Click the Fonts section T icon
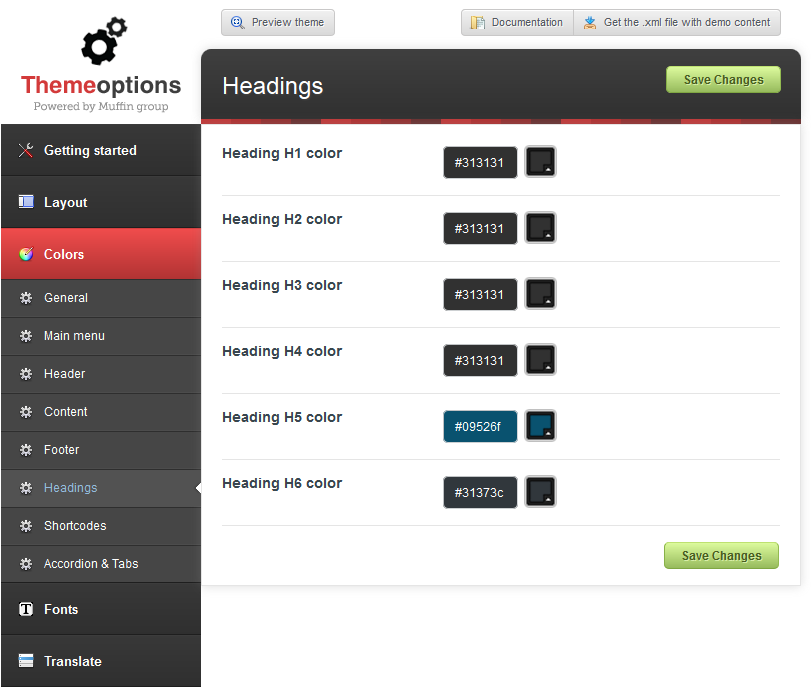The image size is (811, 695). (26, 609)
